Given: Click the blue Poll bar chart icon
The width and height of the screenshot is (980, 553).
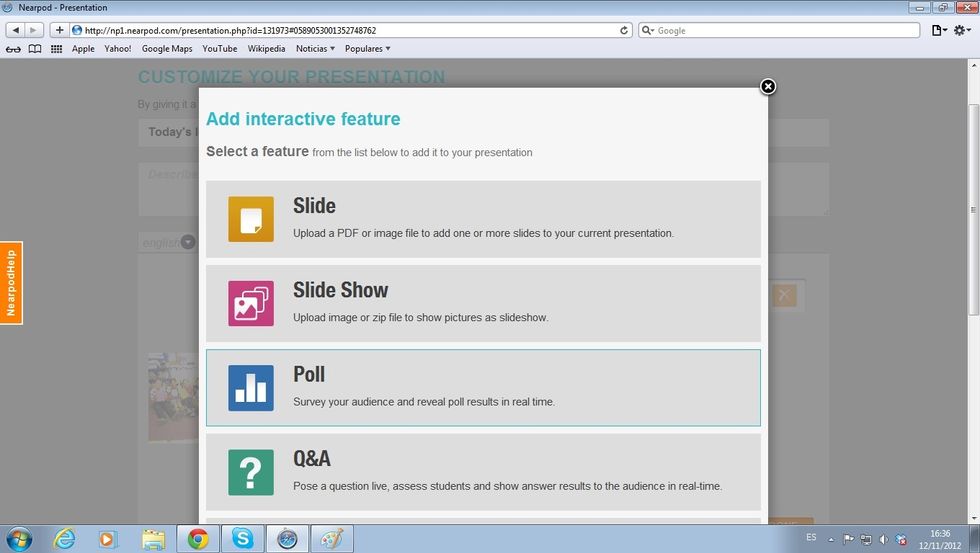Looking at the screenshot, I should (x=251, y=388).
